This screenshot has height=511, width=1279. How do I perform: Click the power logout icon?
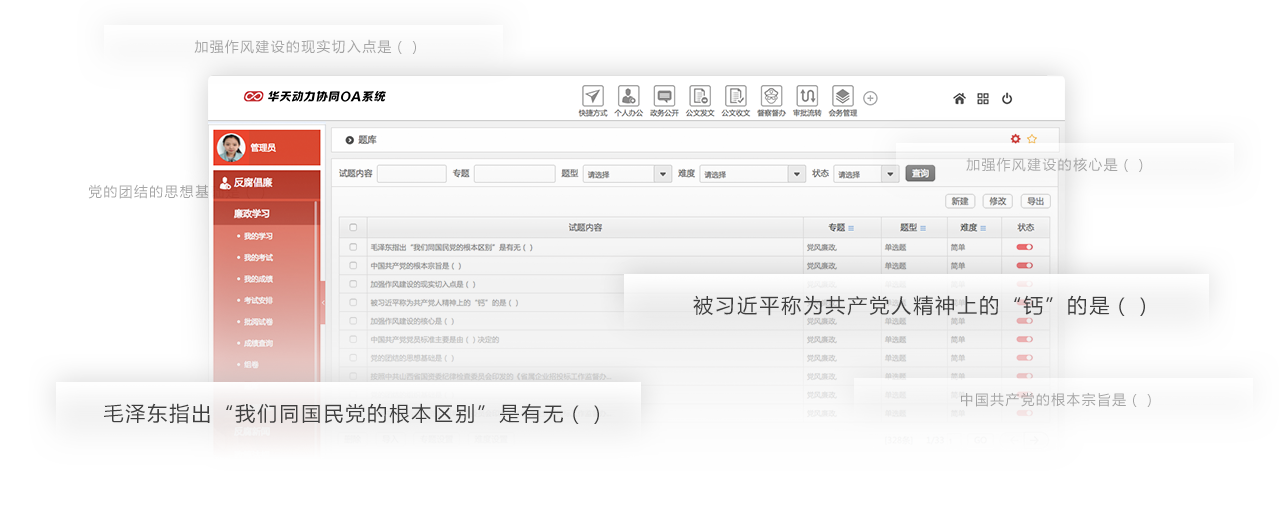[x=1007, y=99]
